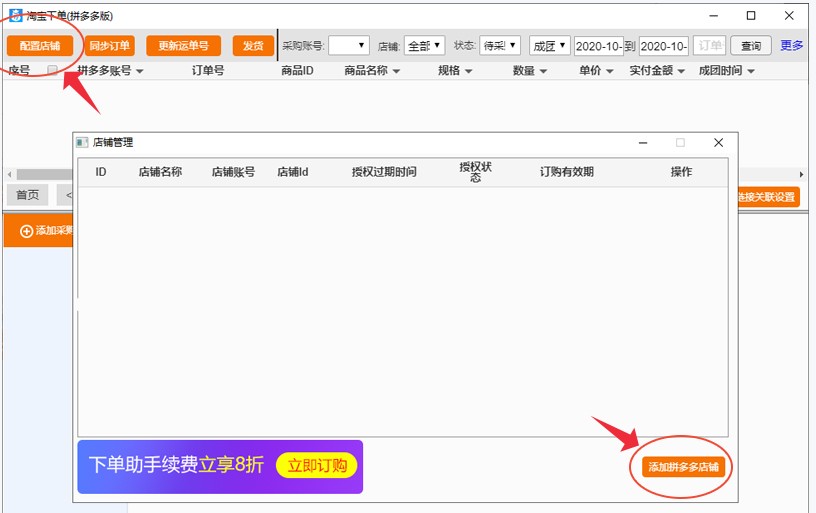Click the 淘宝下单 app icon in title bar
Screen dimensions: 816x513
pos(16,16)
